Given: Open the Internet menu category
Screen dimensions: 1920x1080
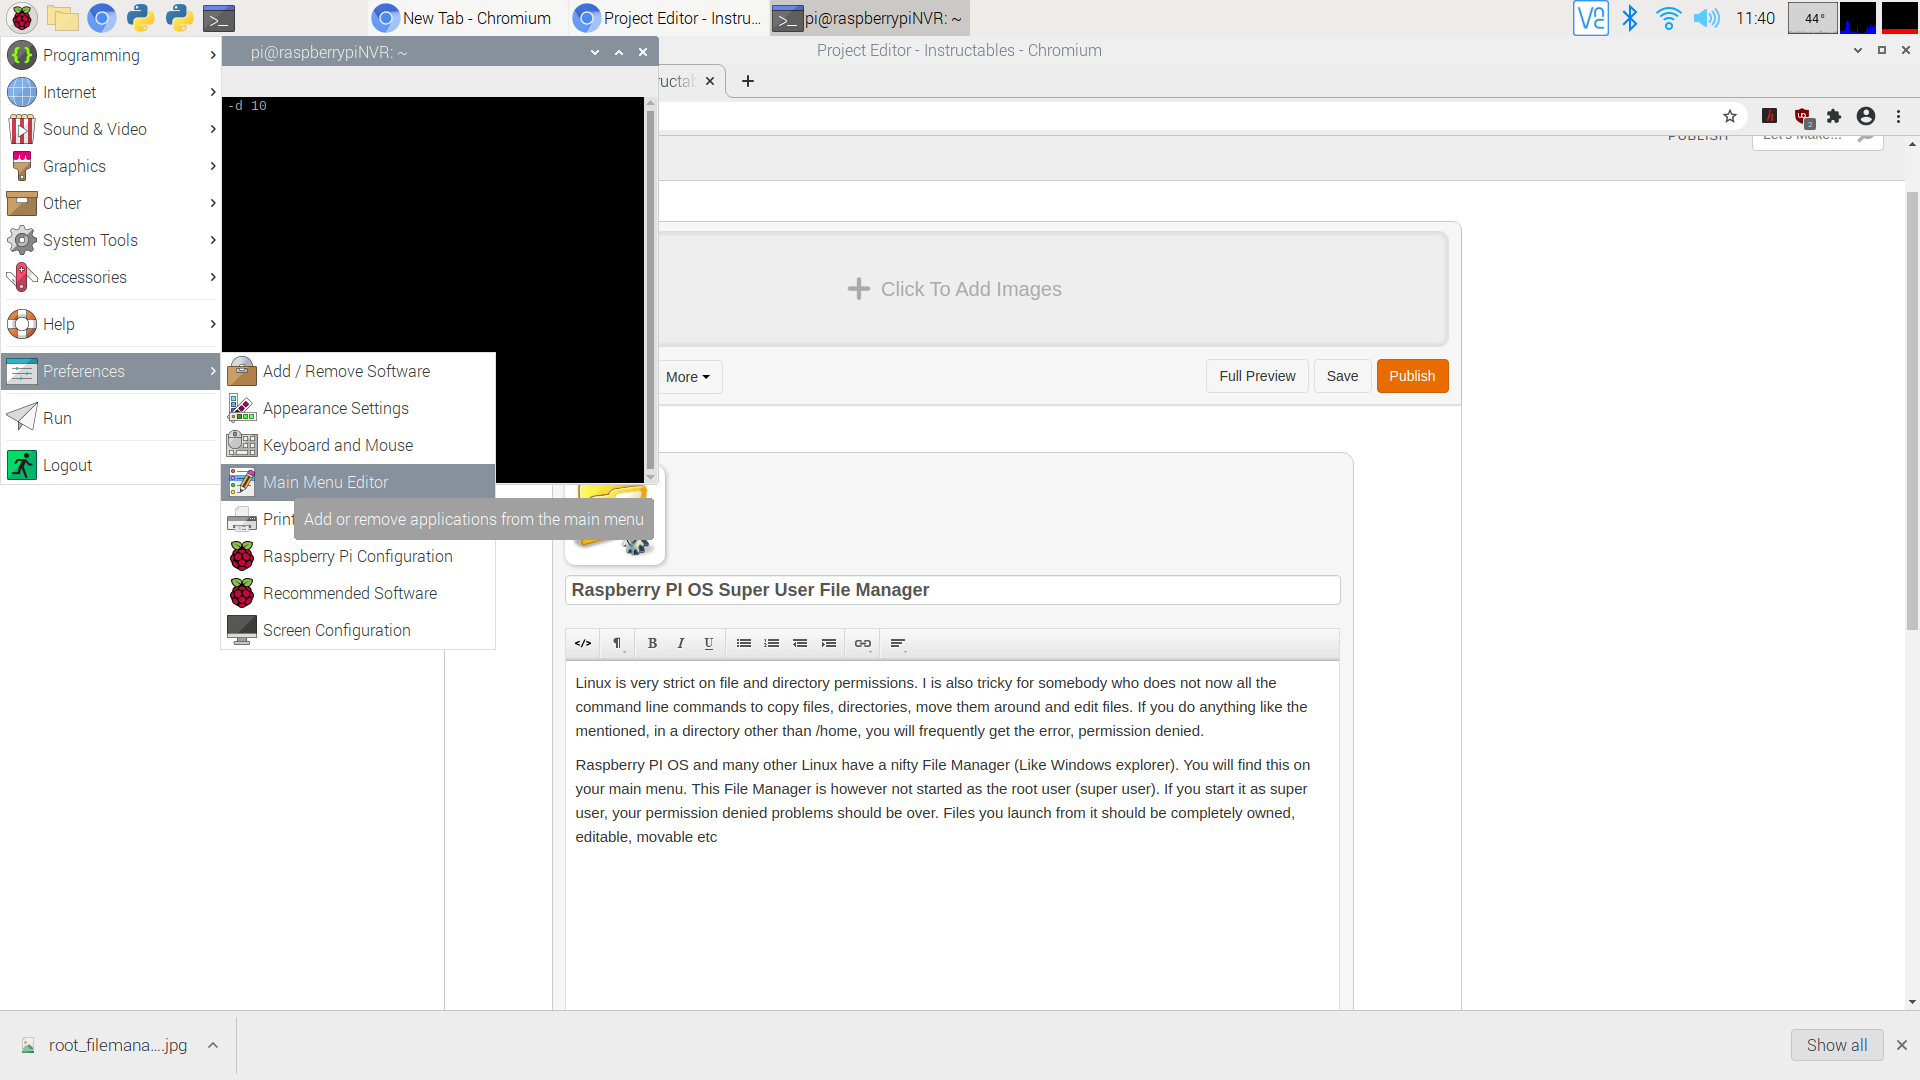Looking at the screenshot, I should click(111, 92).
